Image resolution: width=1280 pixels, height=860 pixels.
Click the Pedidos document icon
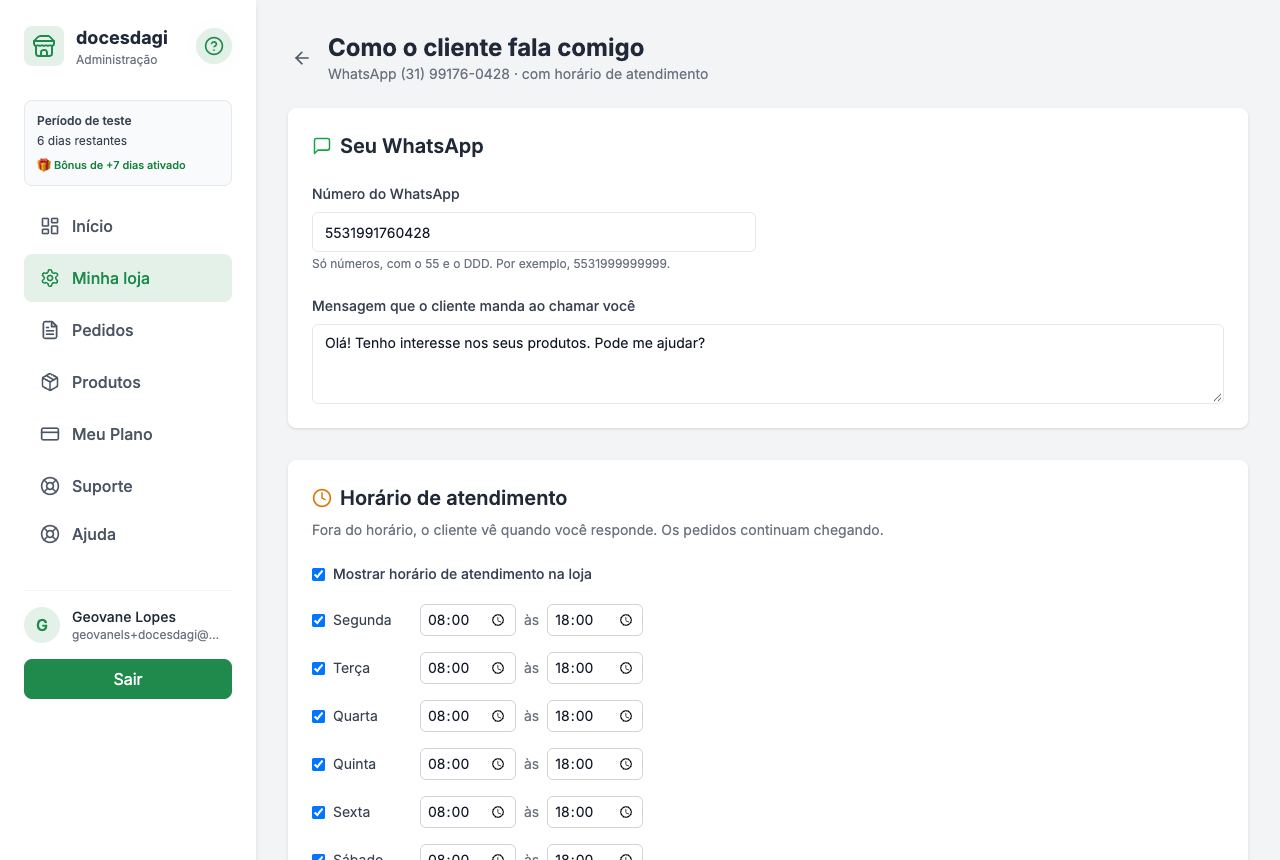(x=50, y=330)
